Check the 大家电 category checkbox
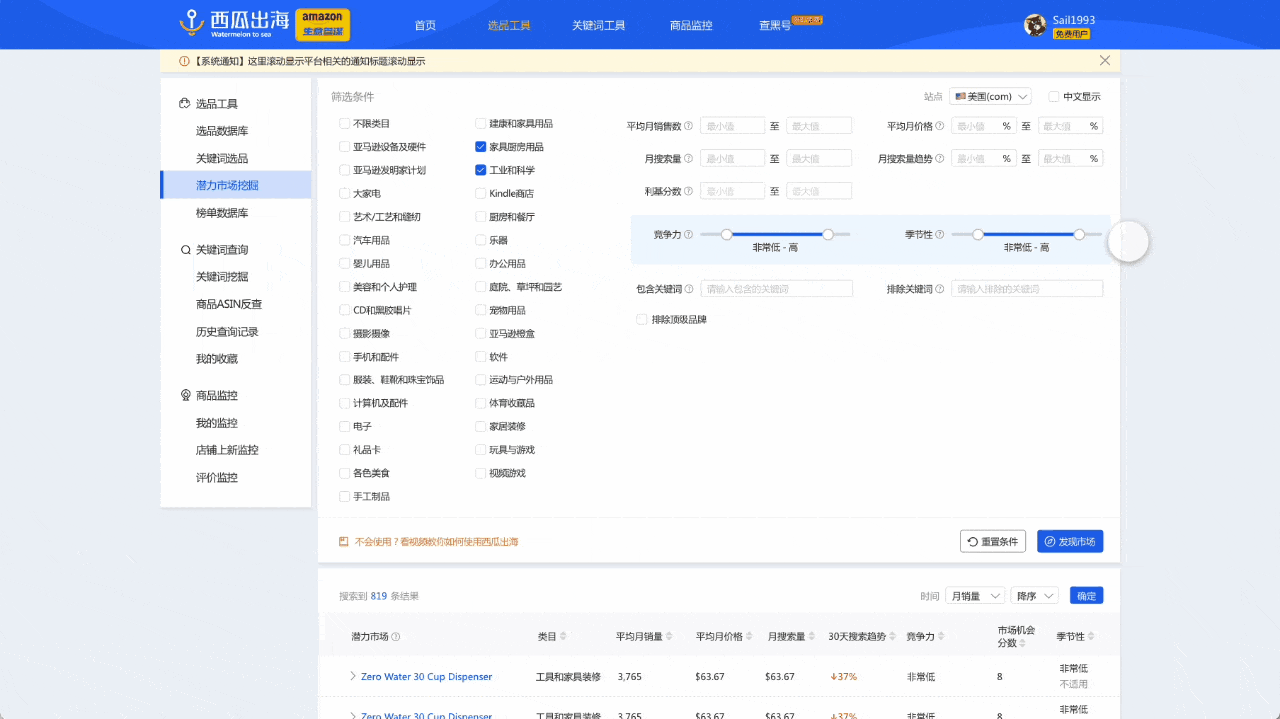This screenshot has width=1280, height=719. 344,194
